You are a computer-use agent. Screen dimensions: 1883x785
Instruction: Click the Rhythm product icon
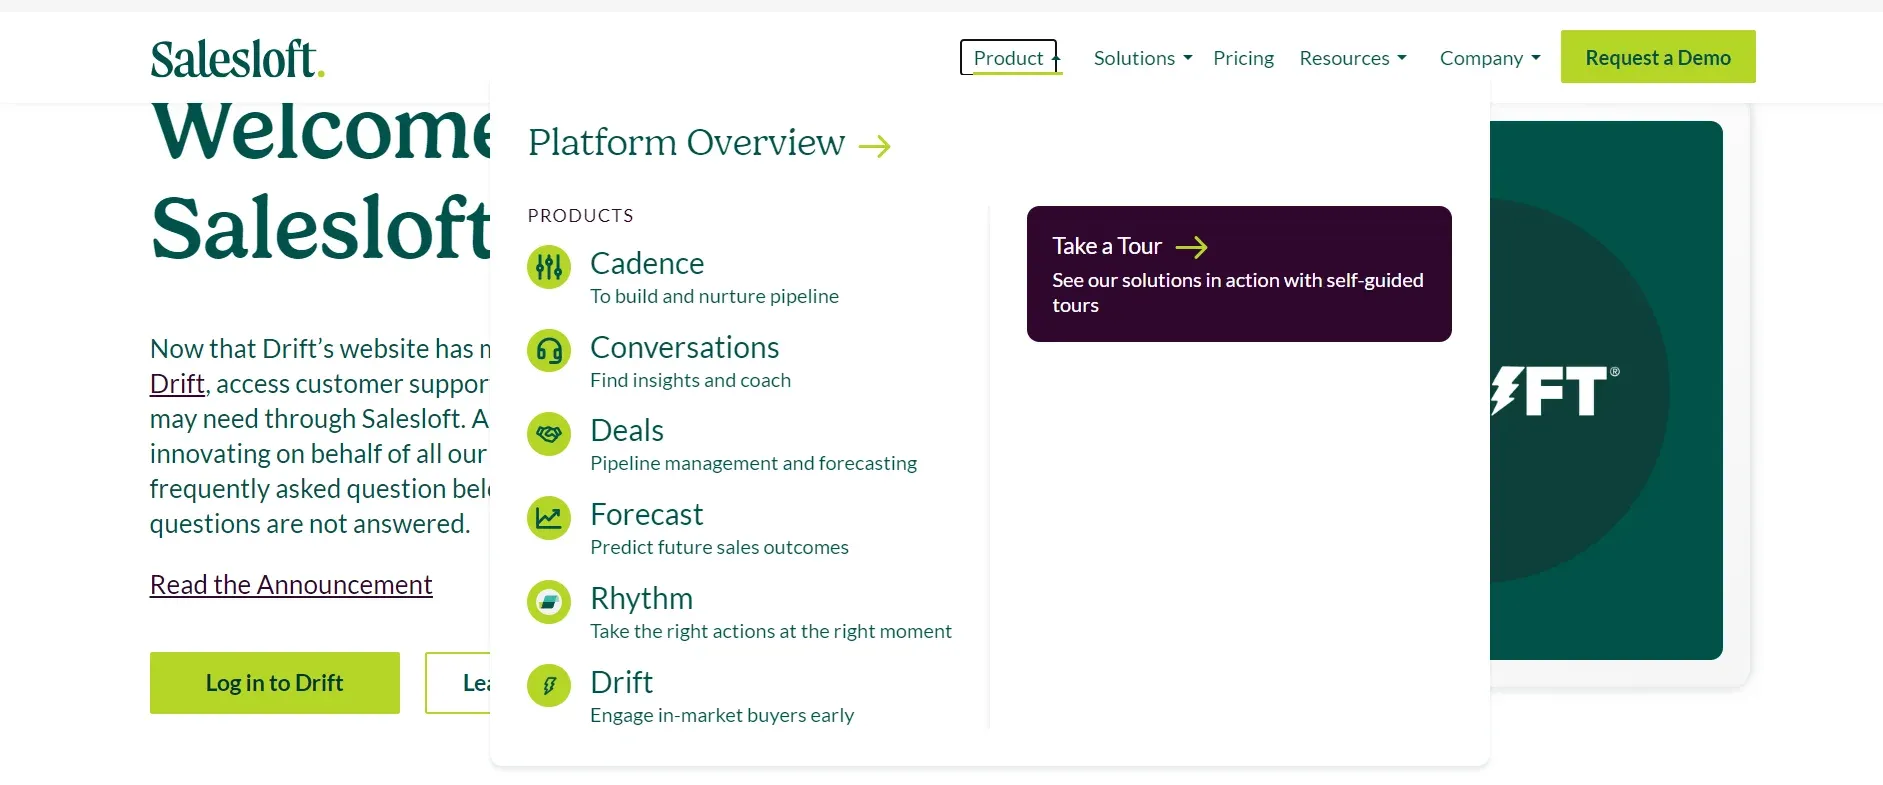pos(549,602)
